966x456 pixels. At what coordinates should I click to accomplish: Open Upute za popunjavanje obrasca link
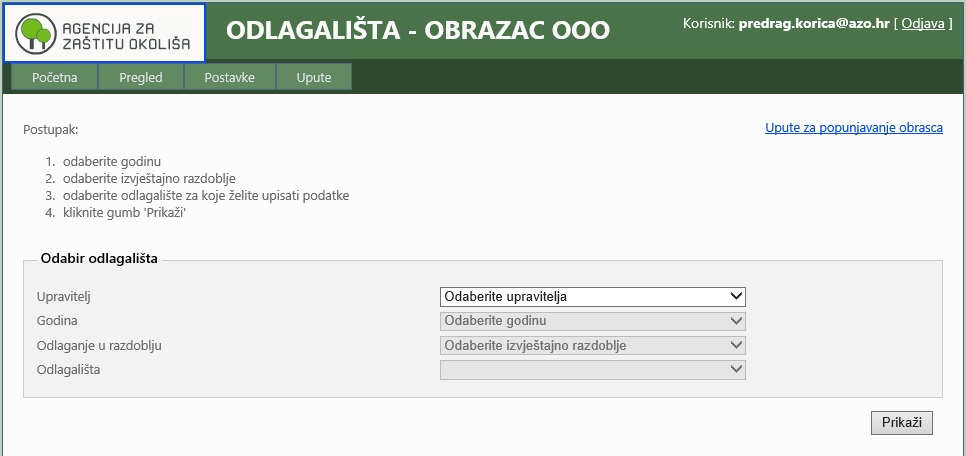coord(853,128)
